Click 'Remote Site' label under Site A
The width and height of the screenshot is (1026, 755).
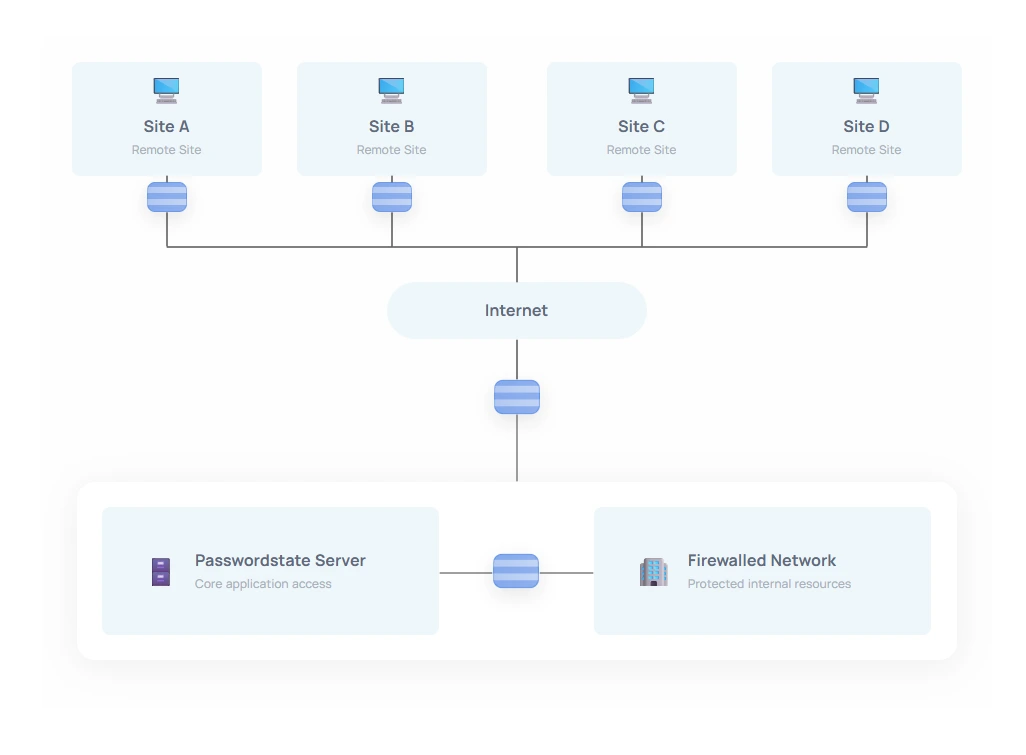click(166, 150)
